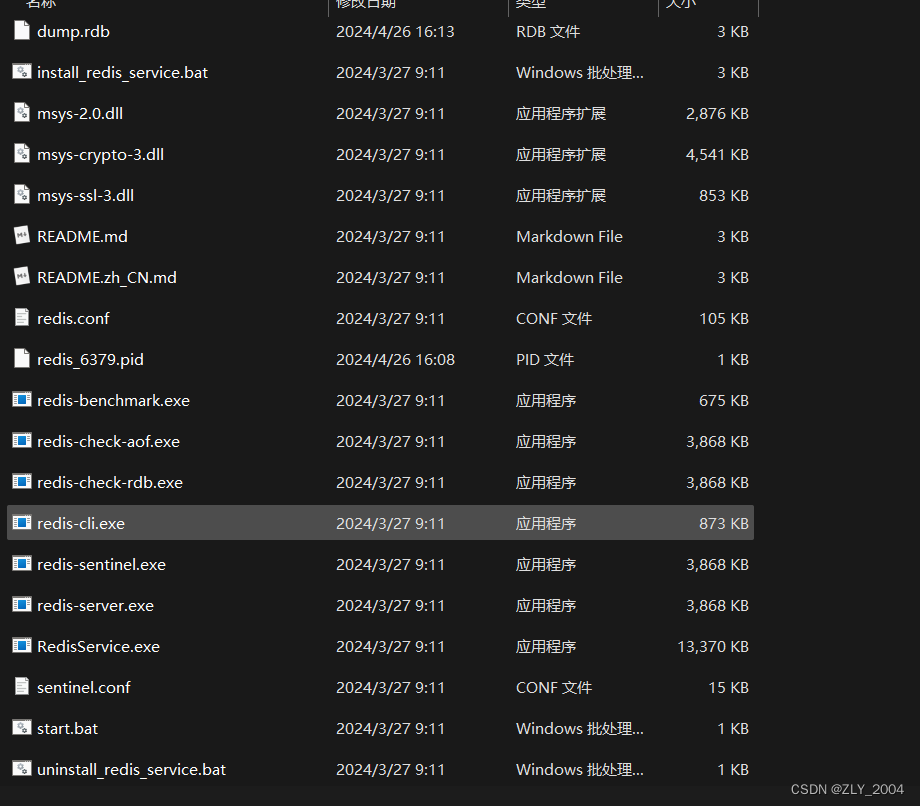
Task: Click CONF 文件 type in sentinel.conf row
Action: (554, 688)
